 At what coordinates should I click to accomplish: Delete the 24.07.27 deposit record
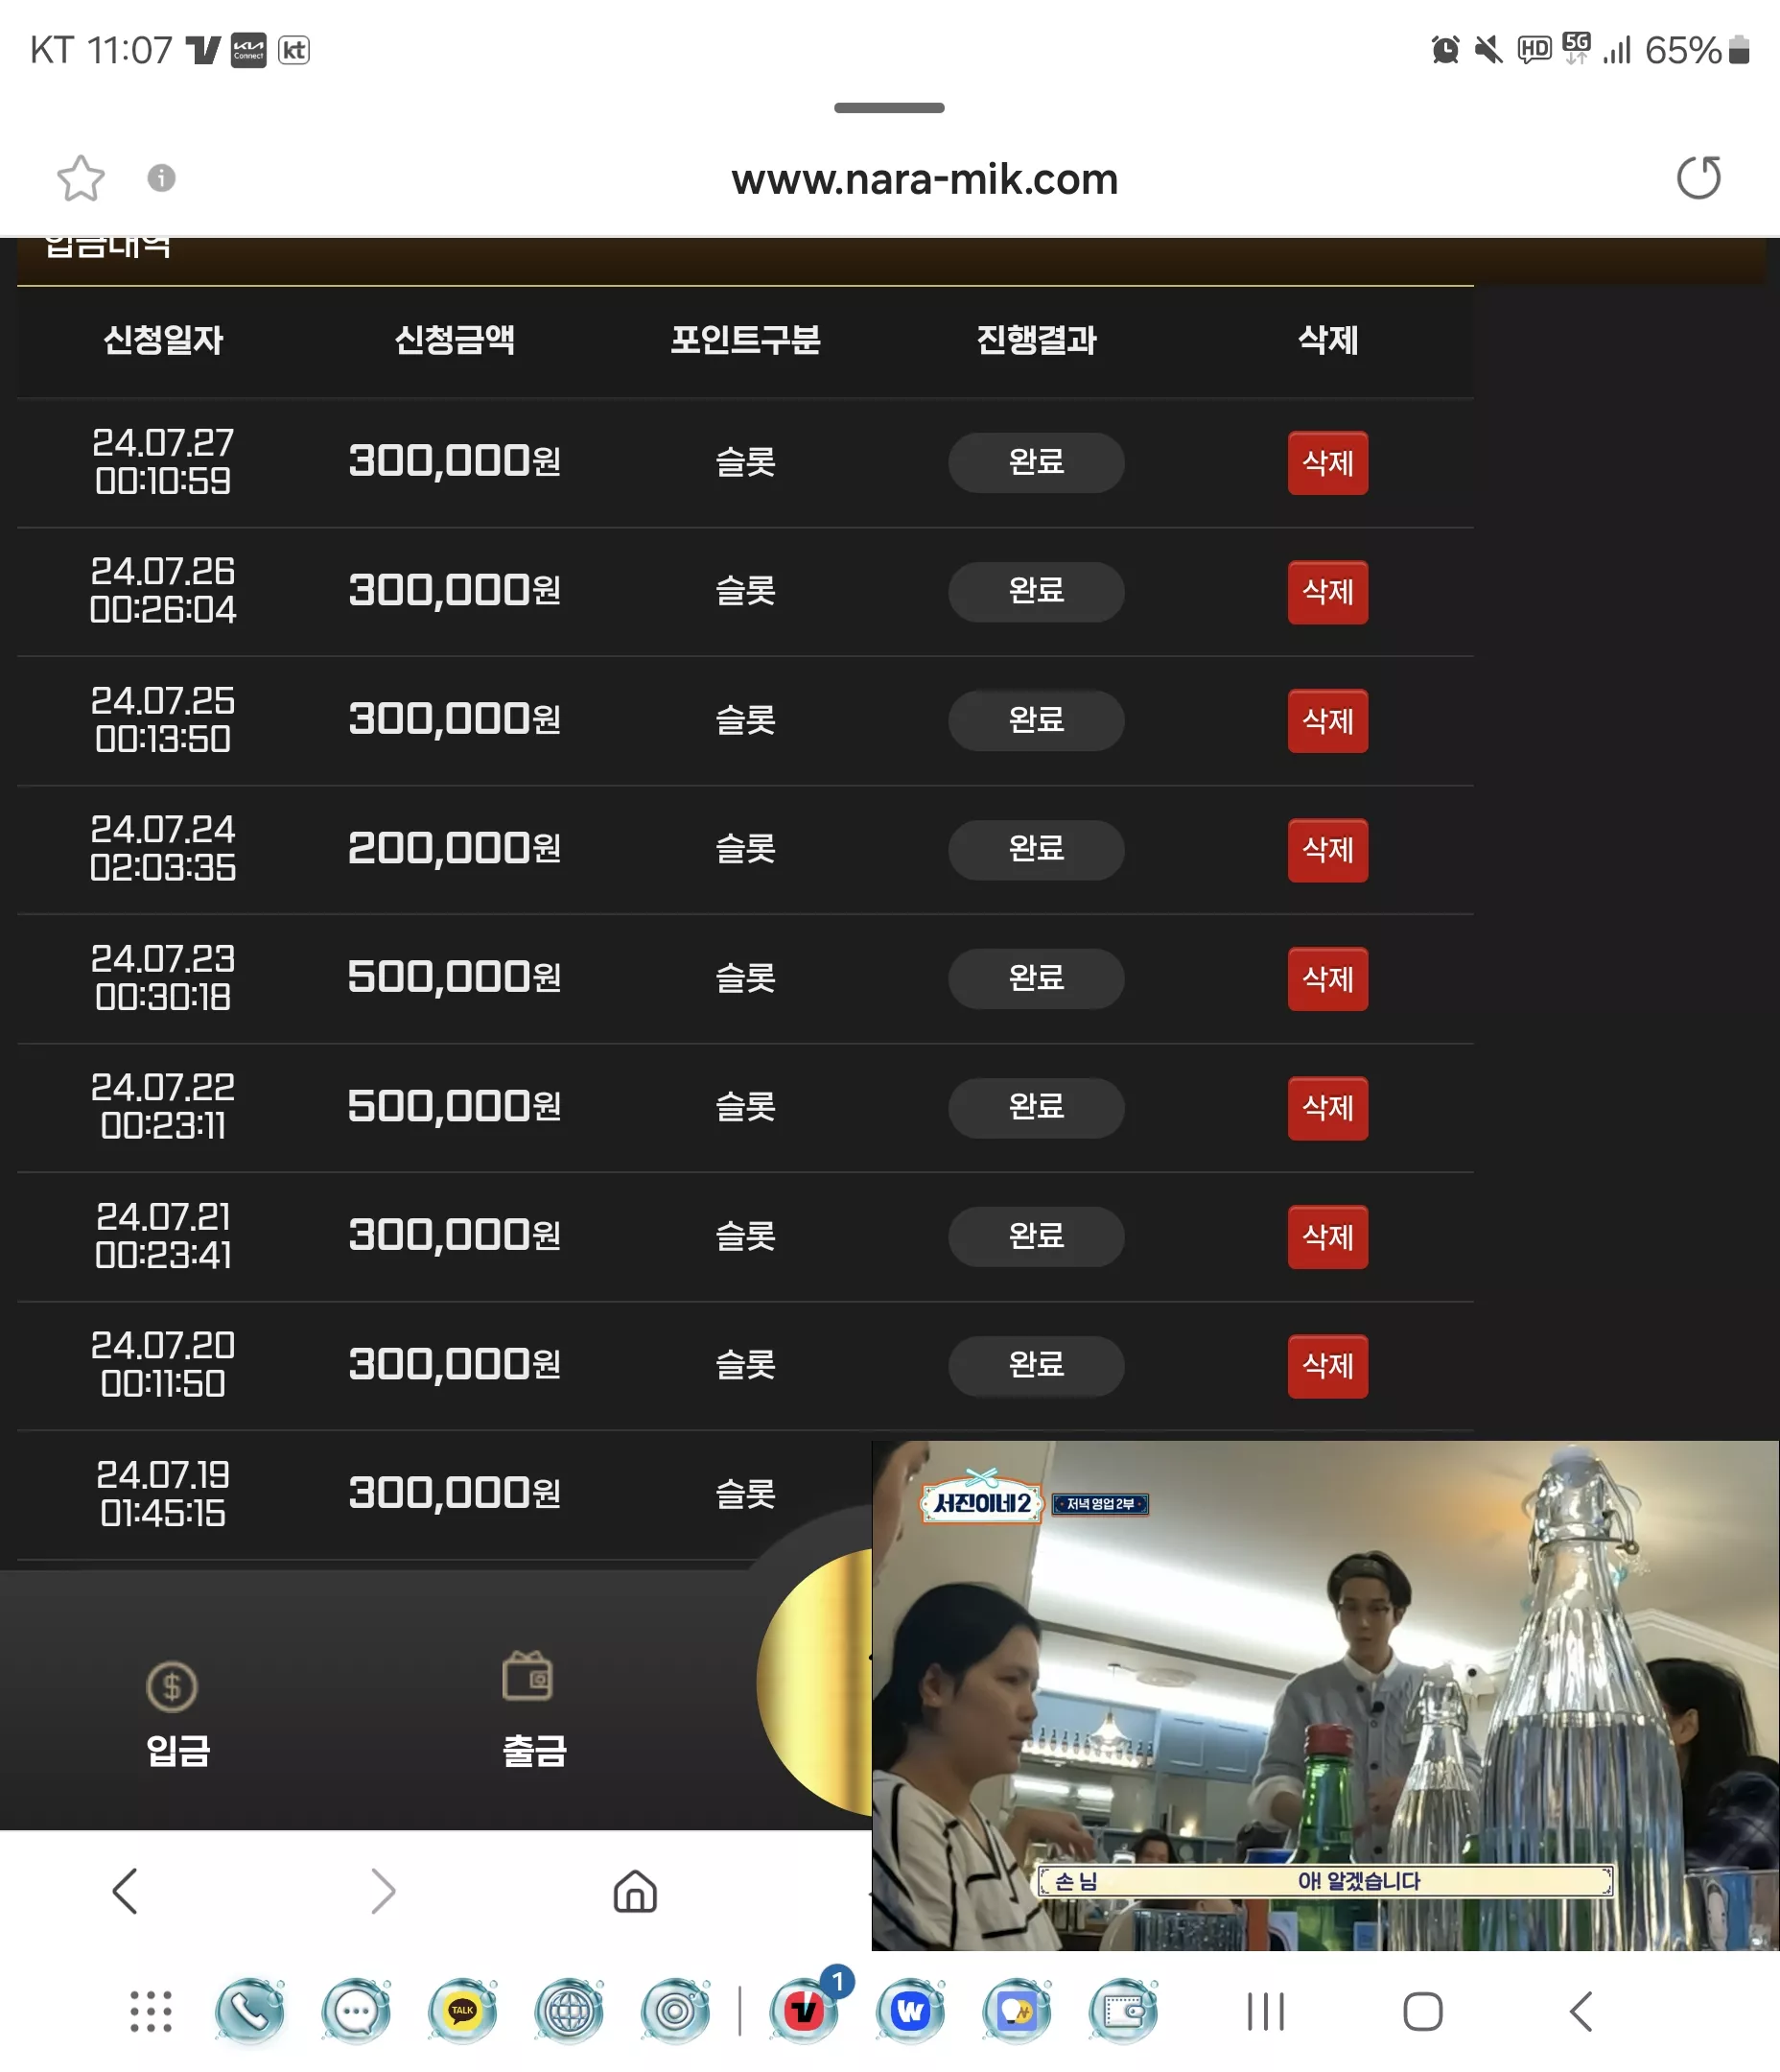click(1327, 463)
